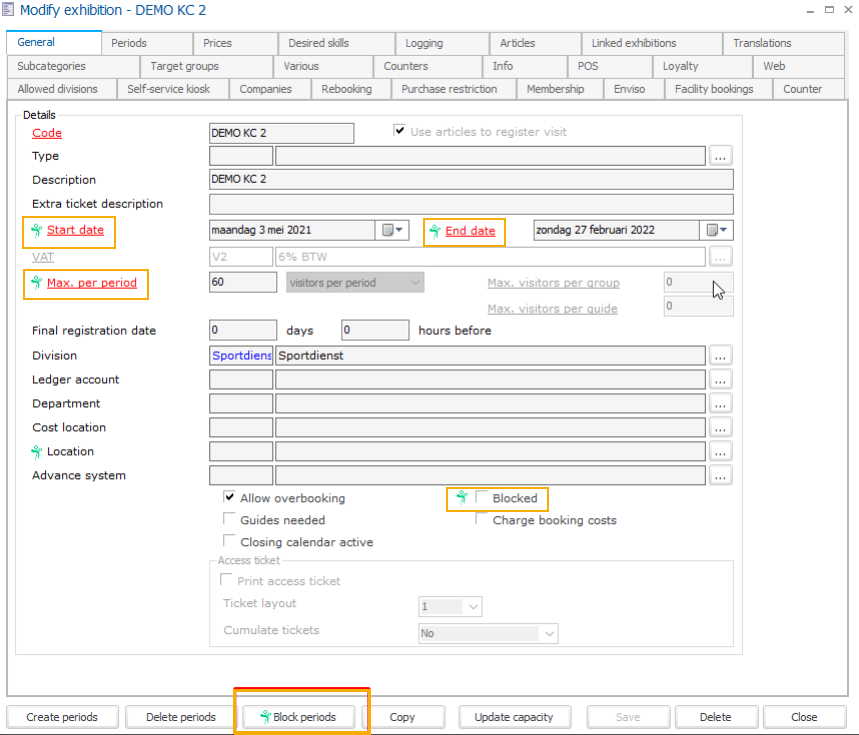The width and height of the screenshot is (859, 735).
Task: Open the Type lookup browse button
Action: [x=721, y=156]
